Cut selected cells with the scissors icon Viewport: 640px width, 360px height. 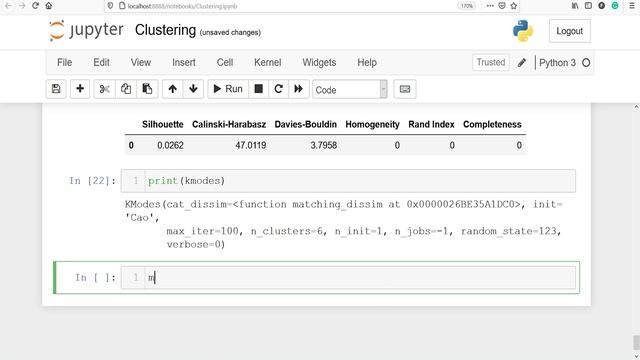coord(104,89)
